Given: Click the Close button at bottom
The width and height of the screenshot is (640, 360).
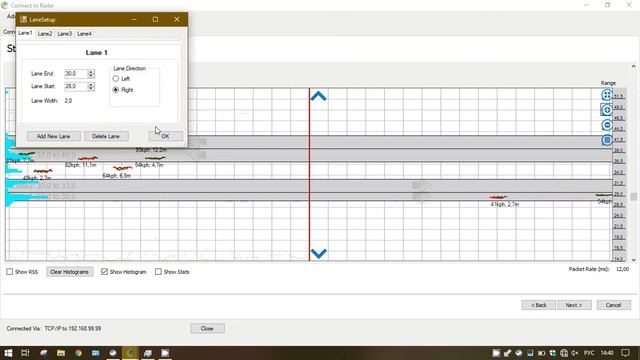Looking at the screenshot, I should pyautogui.click(x=207, y=328).
